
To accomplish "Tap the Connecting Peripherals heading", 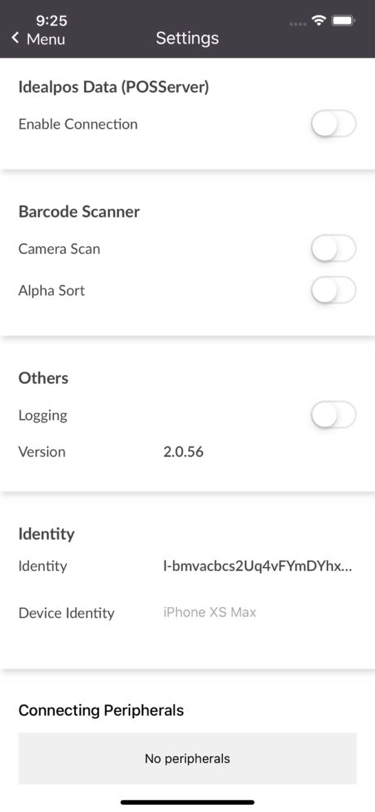I will coord(101,710).
